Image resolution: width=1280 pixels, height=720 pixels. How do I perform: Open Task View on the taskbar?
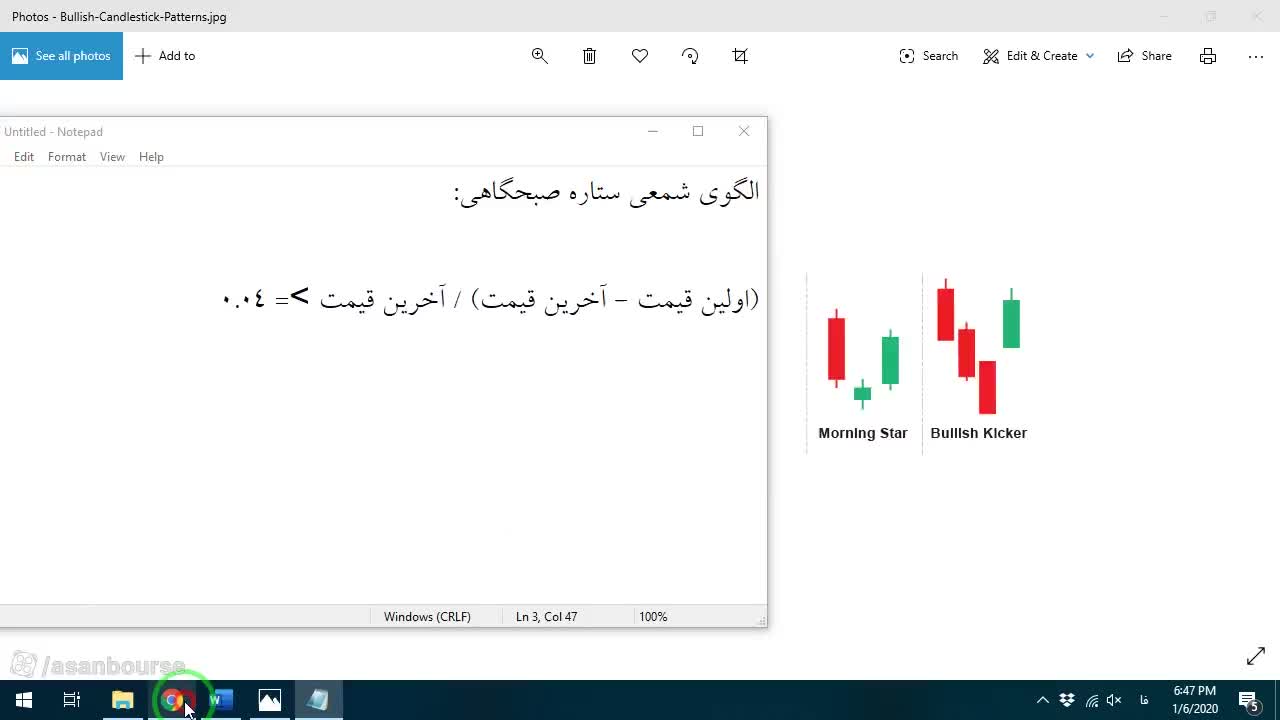pyautogui.click(x=72, y=700)
